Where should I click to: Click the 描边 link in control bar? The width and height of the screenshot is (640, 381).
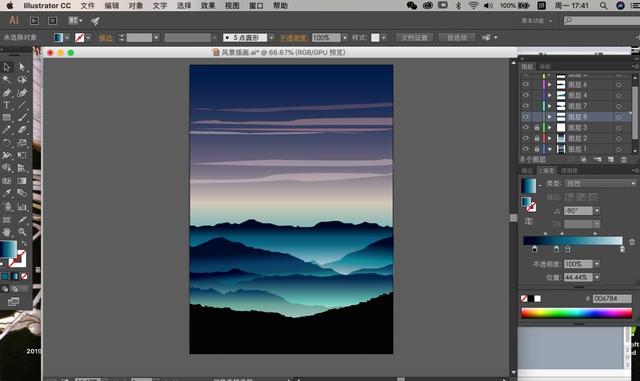click(105, 38)
